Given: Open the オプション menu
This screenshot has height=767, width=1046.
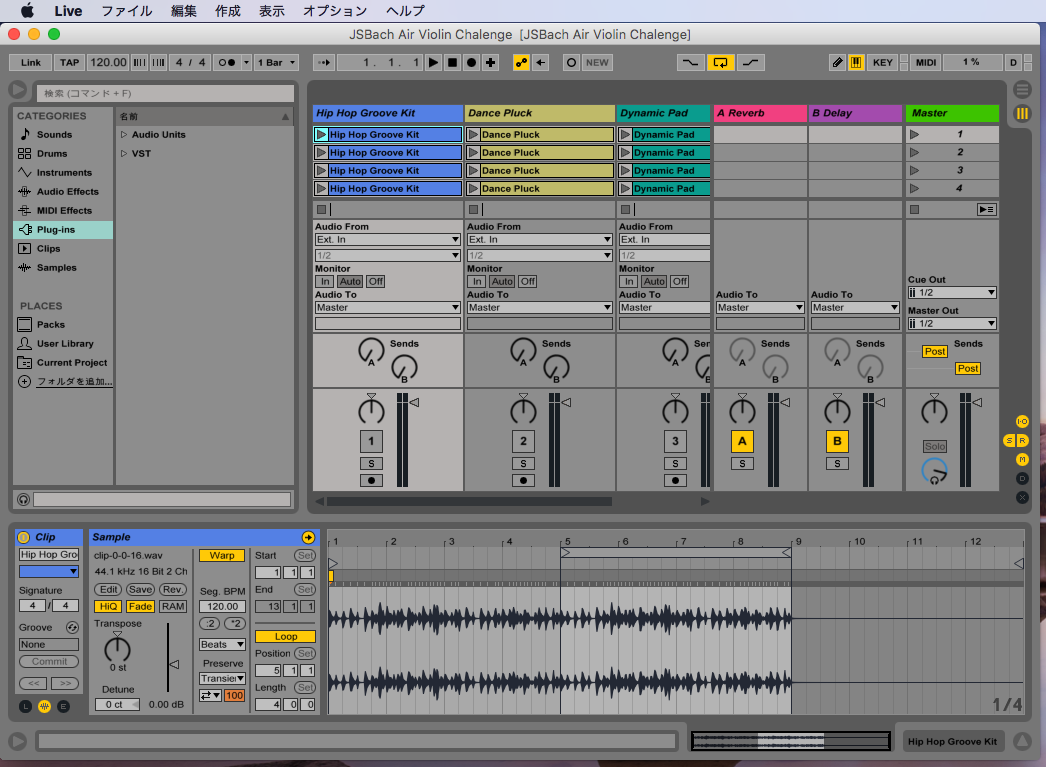Looking at the screenshot, I should click(x=335, y=11).
